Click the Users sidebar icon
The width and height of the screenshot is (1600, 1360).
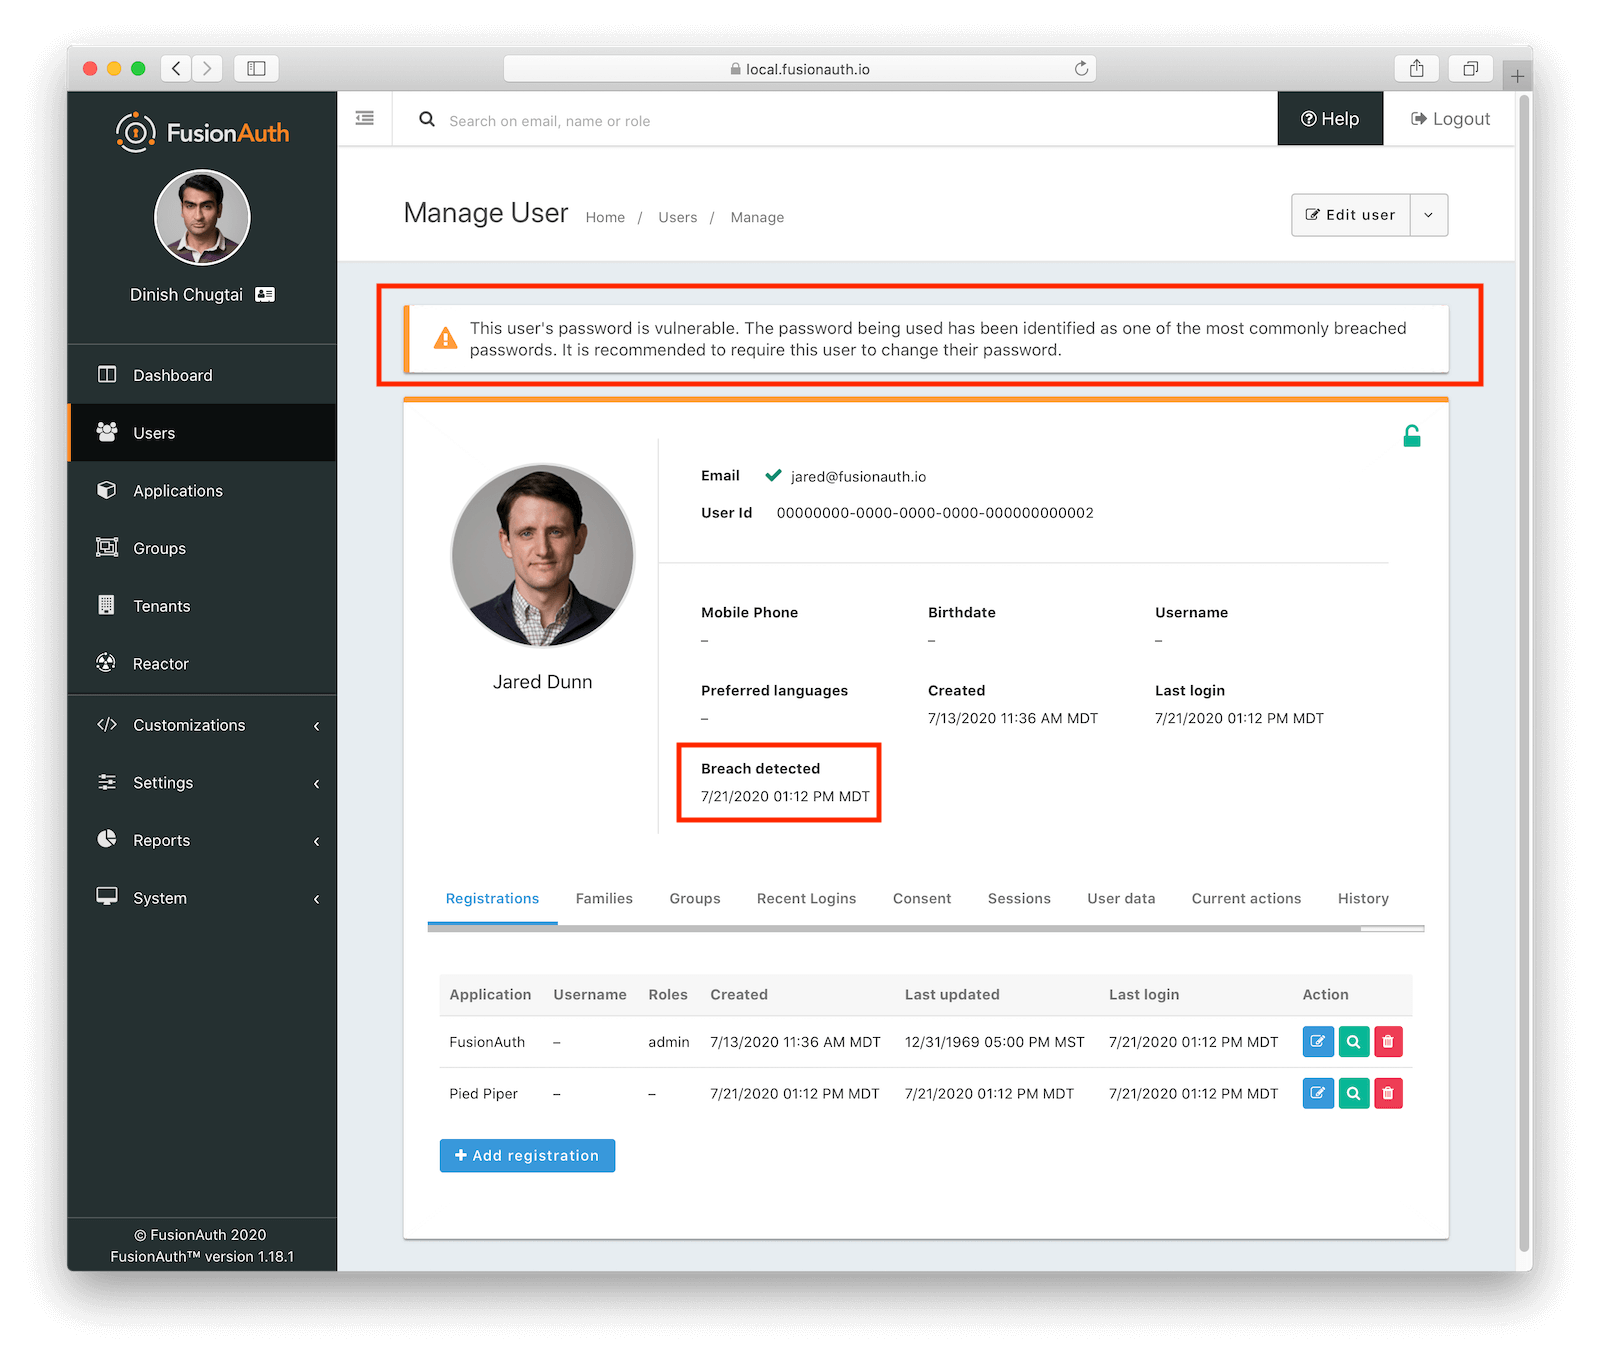pos(107,431)
